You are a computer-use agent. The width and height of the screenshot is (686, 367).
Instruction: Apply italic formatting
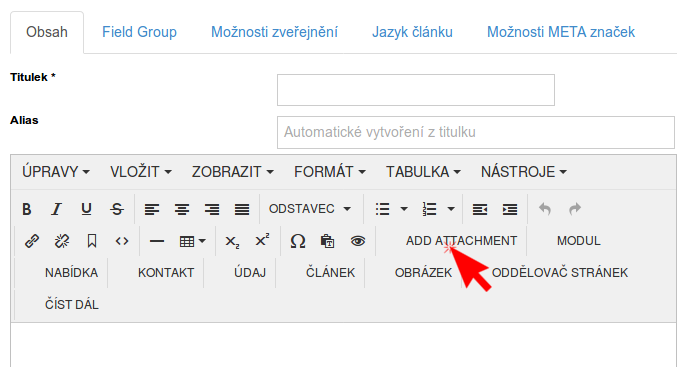coord(56,209)
